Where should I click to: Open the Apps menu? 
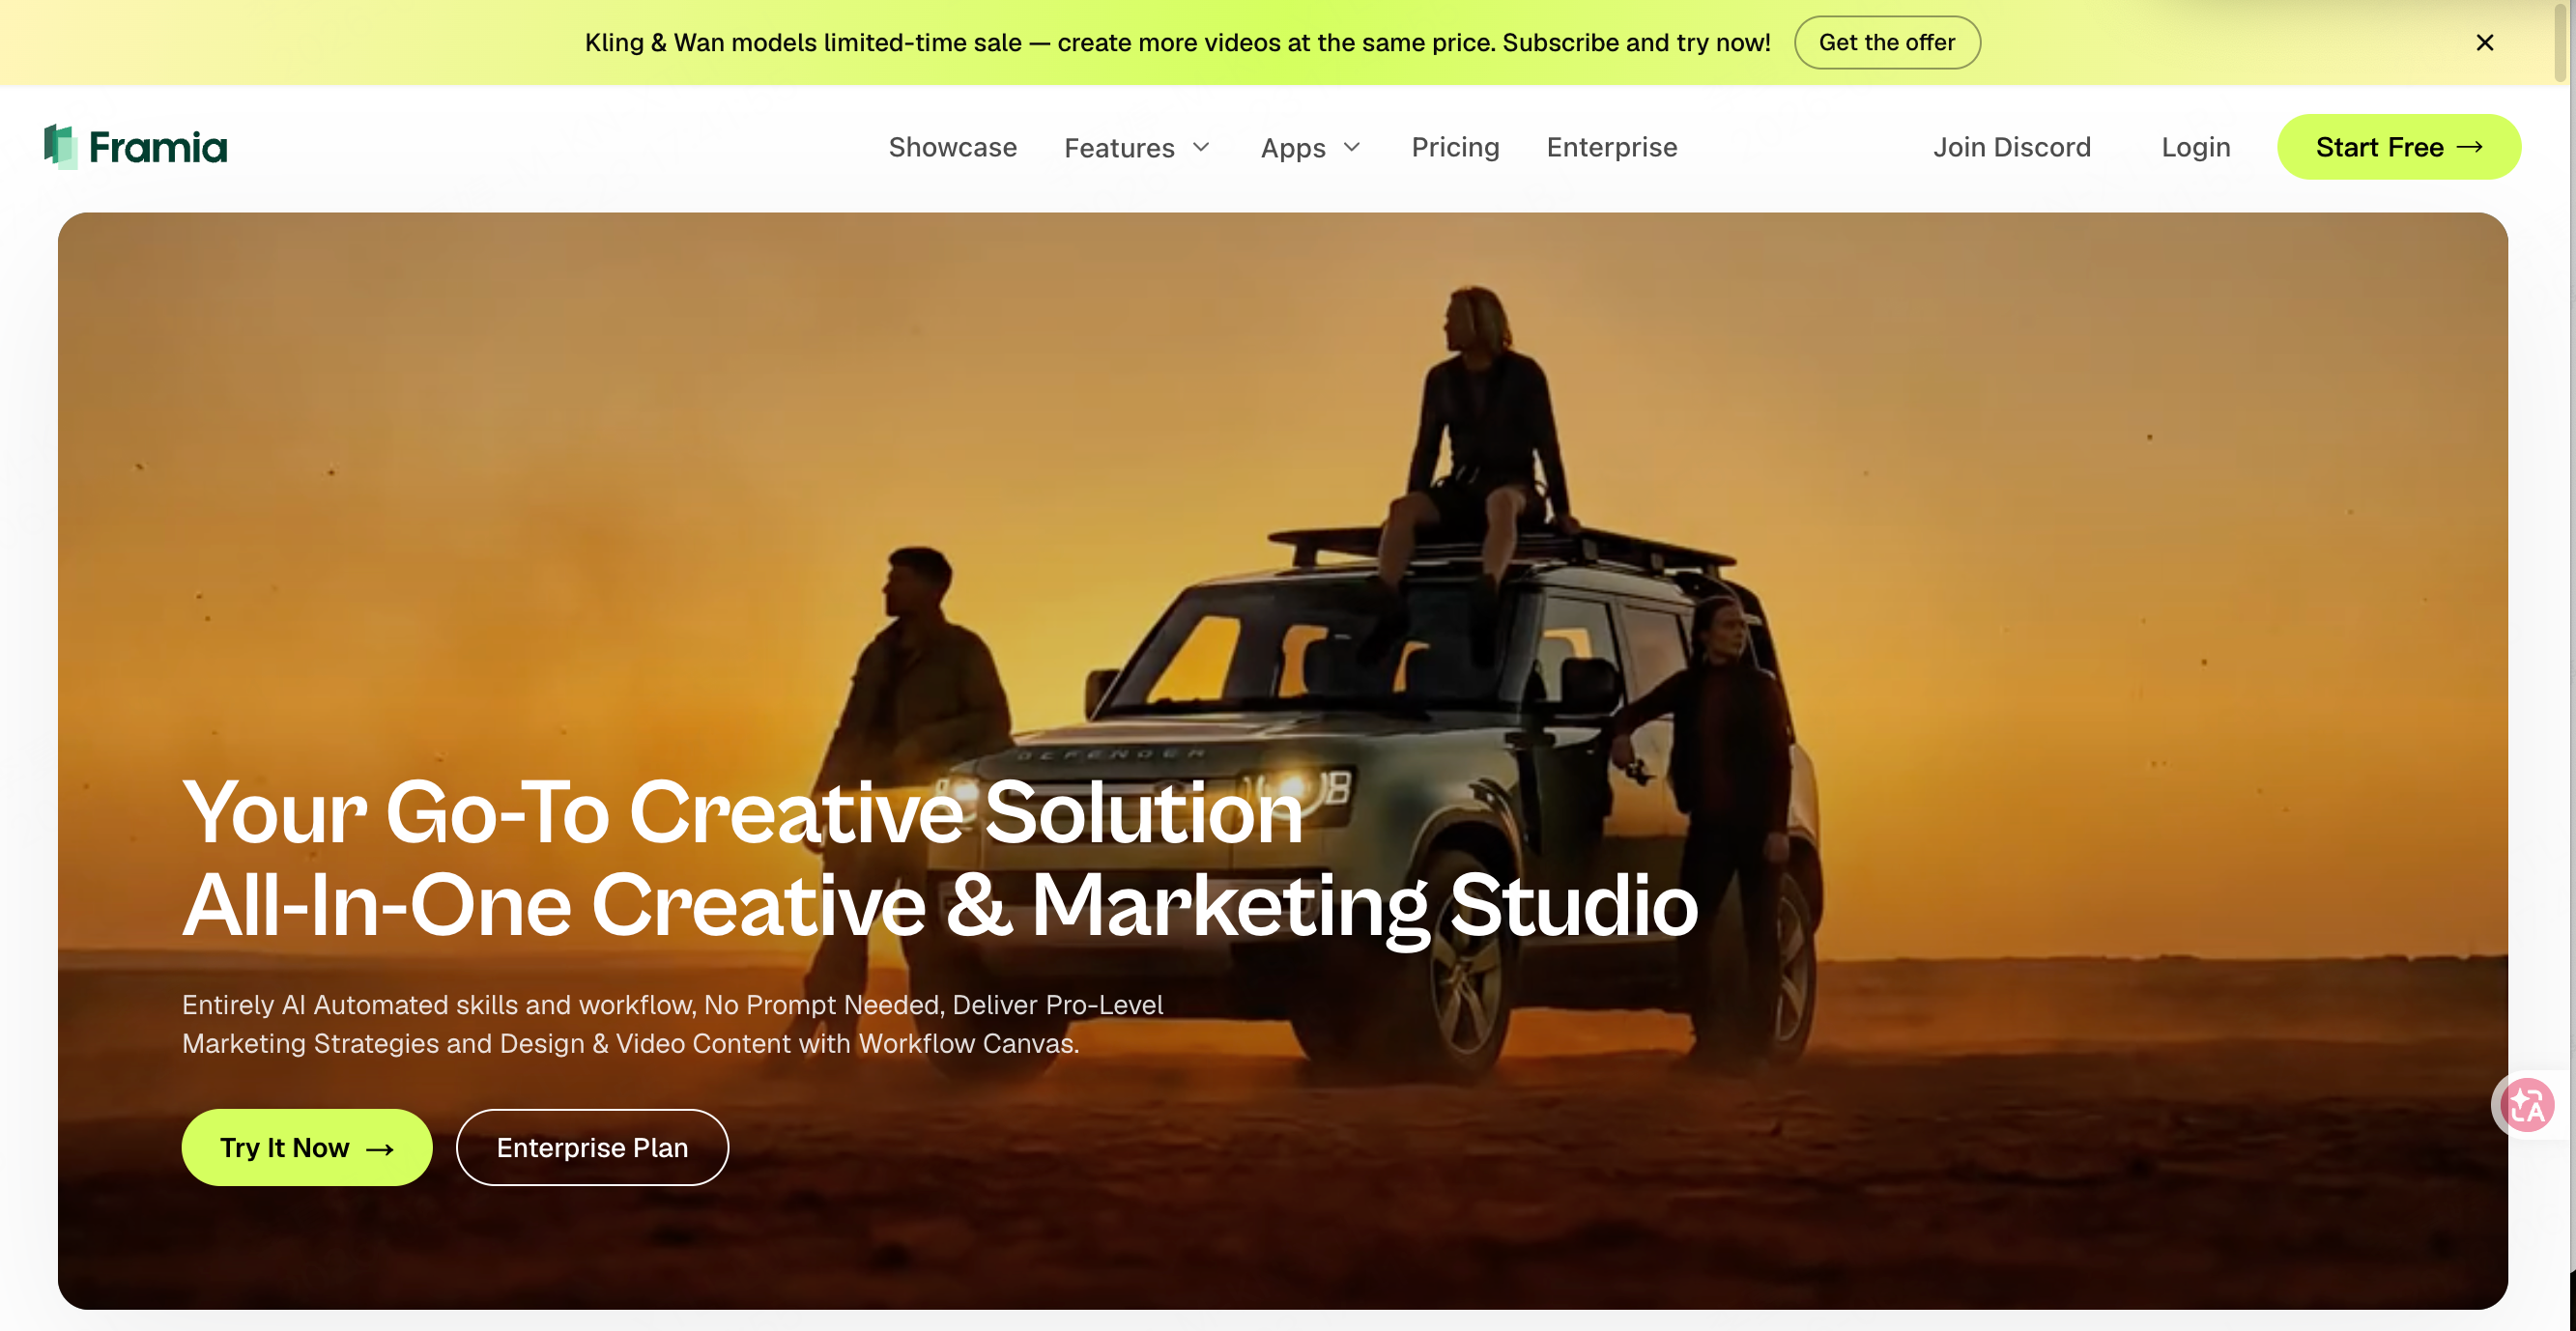(1292, 148)
